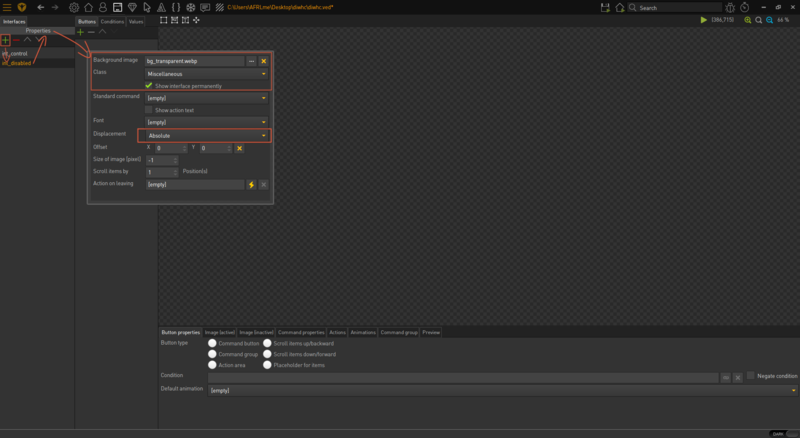800x438 pixels.
Task: Open the game settings gear icon
Action: (74, 7)
